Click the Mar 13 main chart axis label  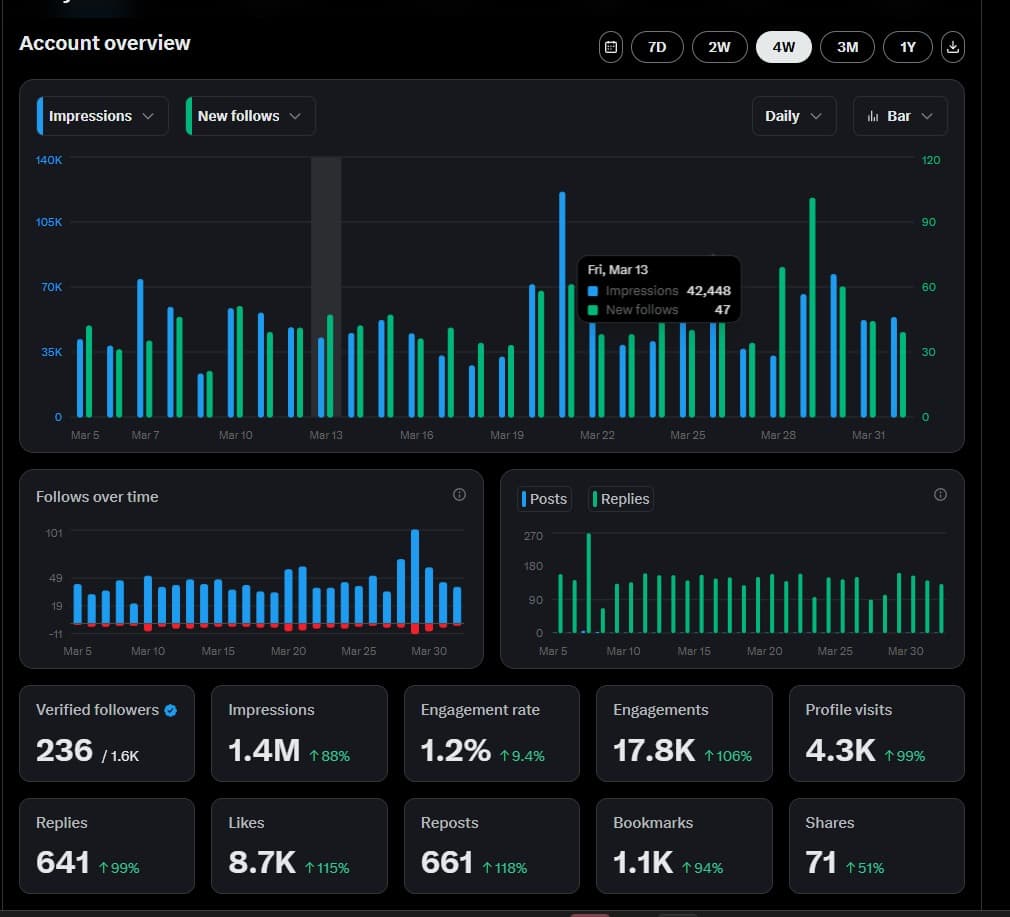click(x=326, y=435)
